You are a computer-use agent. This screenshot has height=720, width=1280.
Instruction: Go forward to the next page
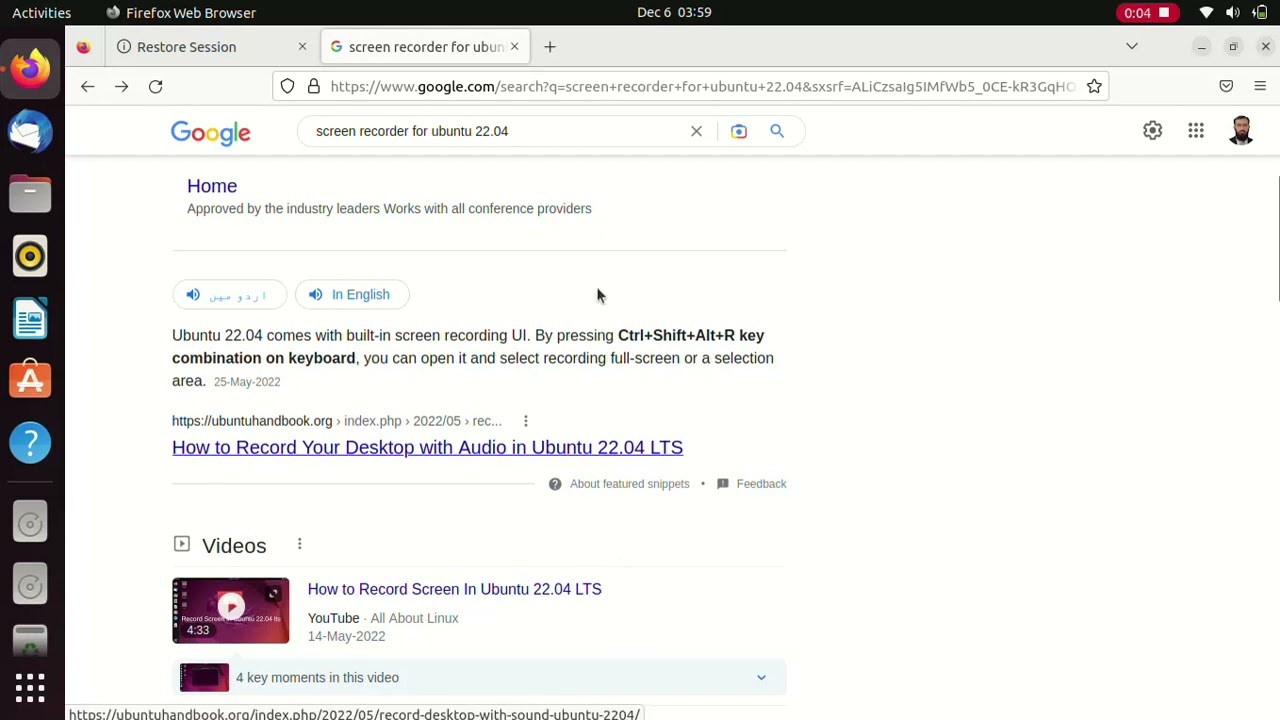point(122,87)
